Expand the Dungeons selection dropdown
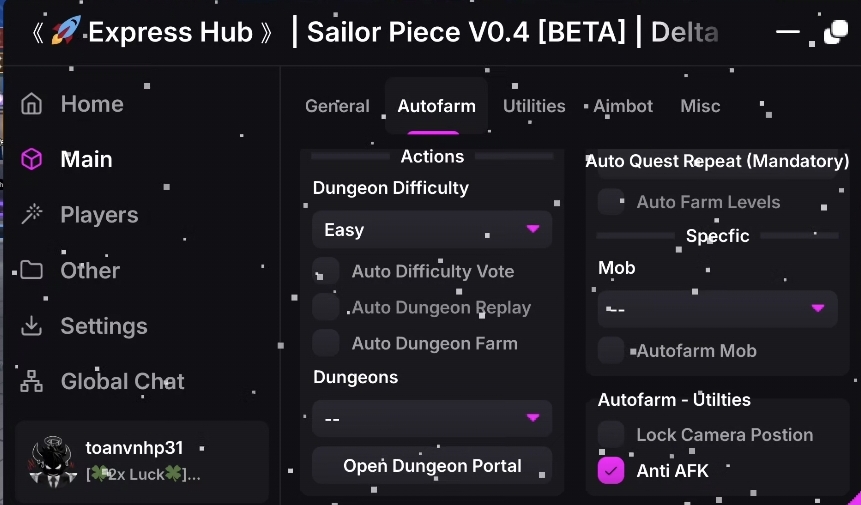861x505 pixels. tap(432, 418)
